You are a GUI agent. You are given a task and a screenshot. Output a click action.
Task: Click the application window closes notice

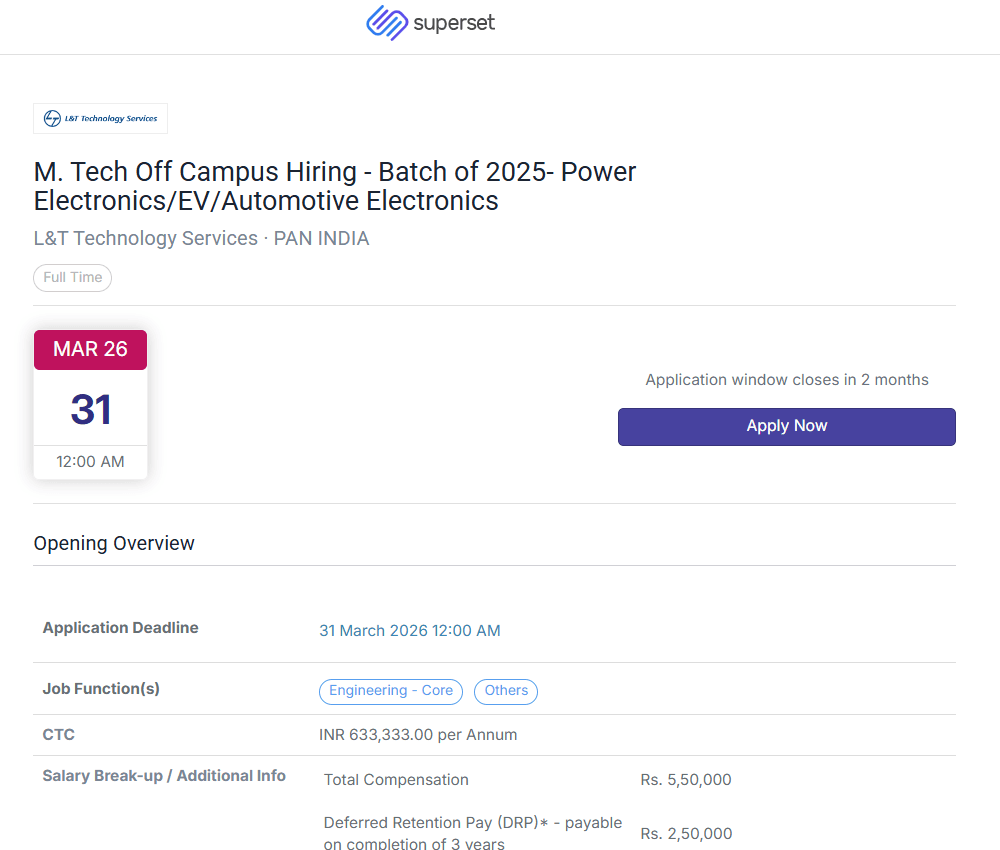point(786,380)
